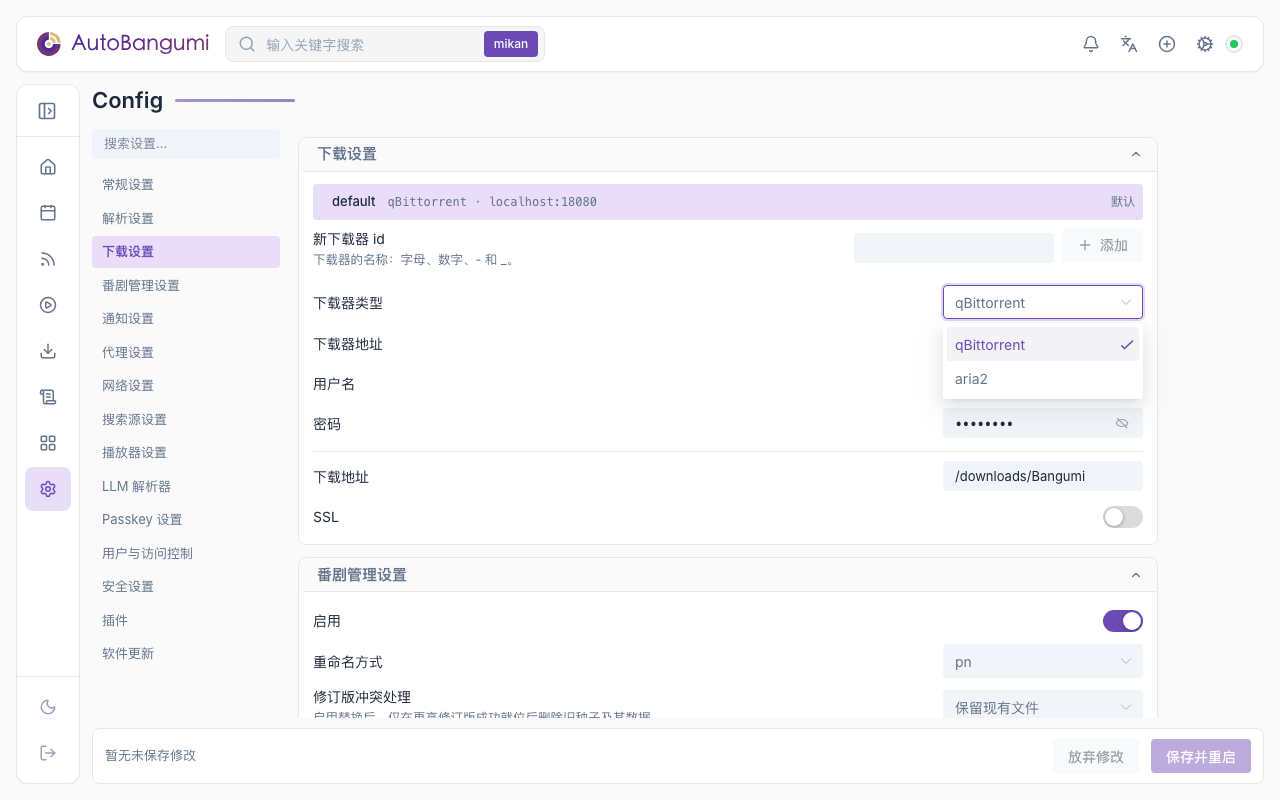Select the config gear icon in sidebar
1280x800 pixels.
48,489
